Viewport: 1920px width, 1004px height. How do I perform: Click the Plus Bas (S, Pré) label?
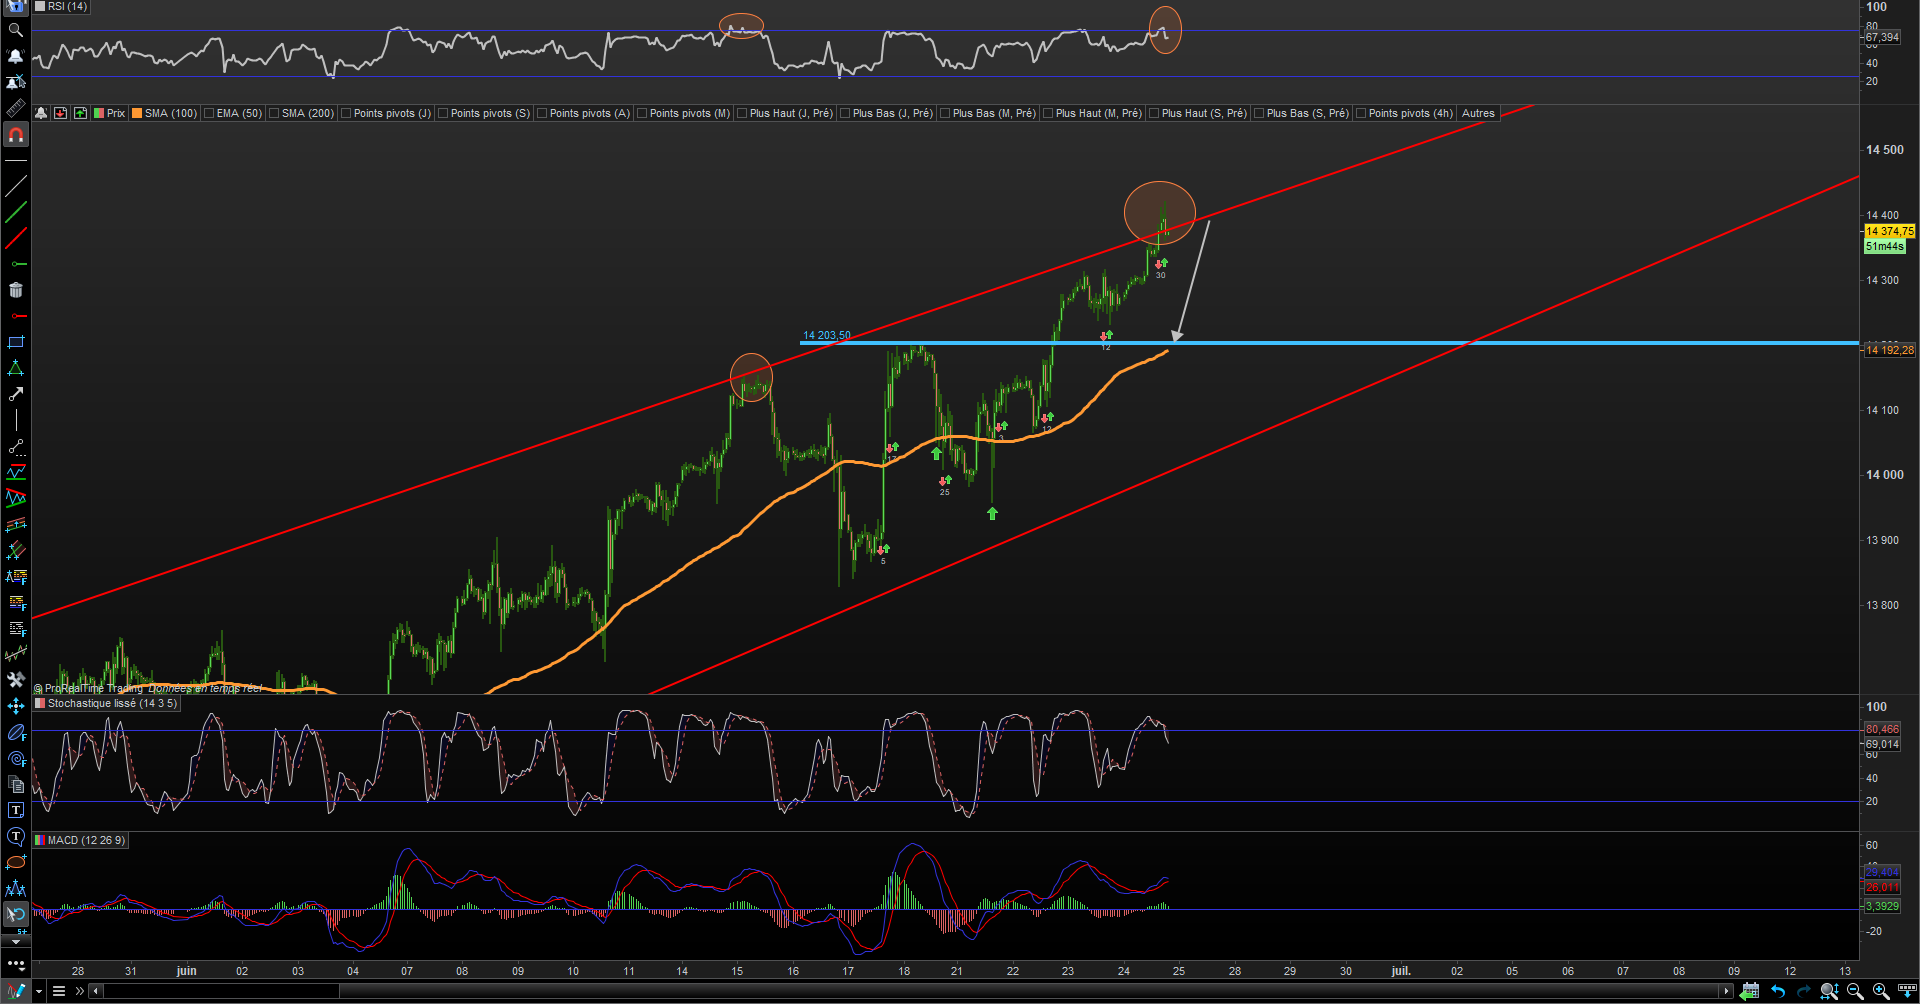pos(1307,113)
